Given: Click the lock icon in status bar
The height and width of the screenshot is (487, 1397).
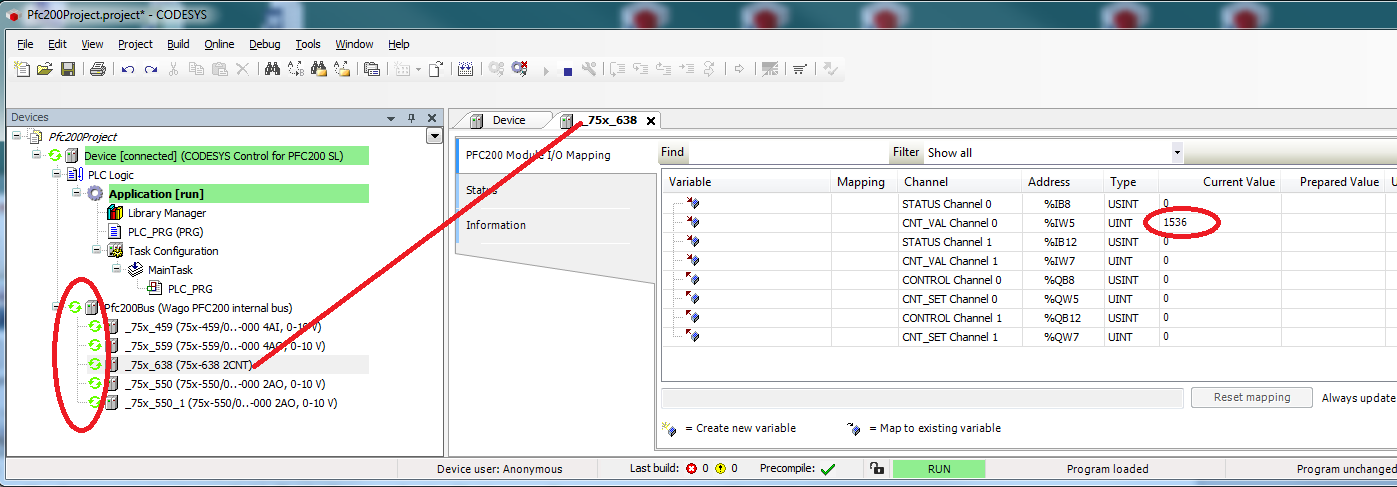Looking at the screenshot, I should [876, 468].
